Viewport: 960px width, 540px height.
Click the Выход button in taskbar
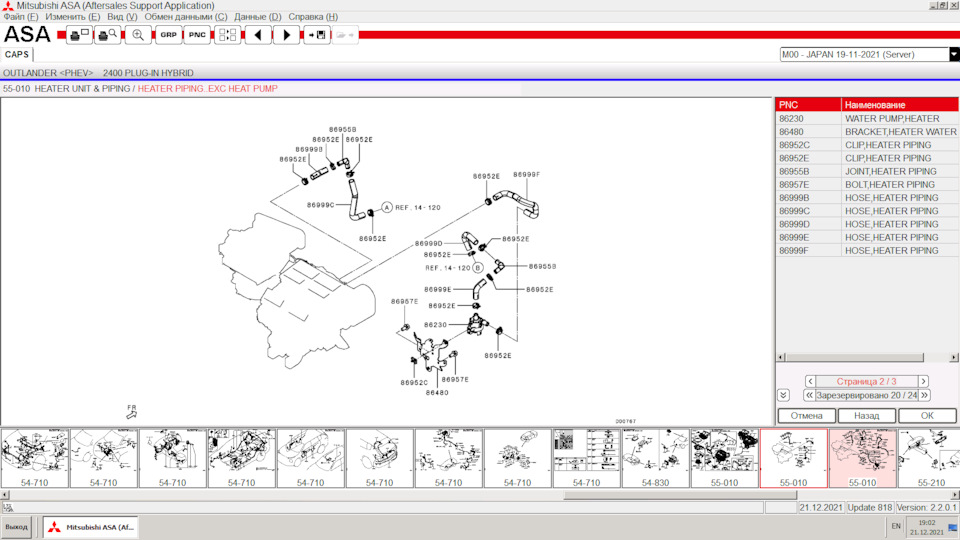coord(17,527)
